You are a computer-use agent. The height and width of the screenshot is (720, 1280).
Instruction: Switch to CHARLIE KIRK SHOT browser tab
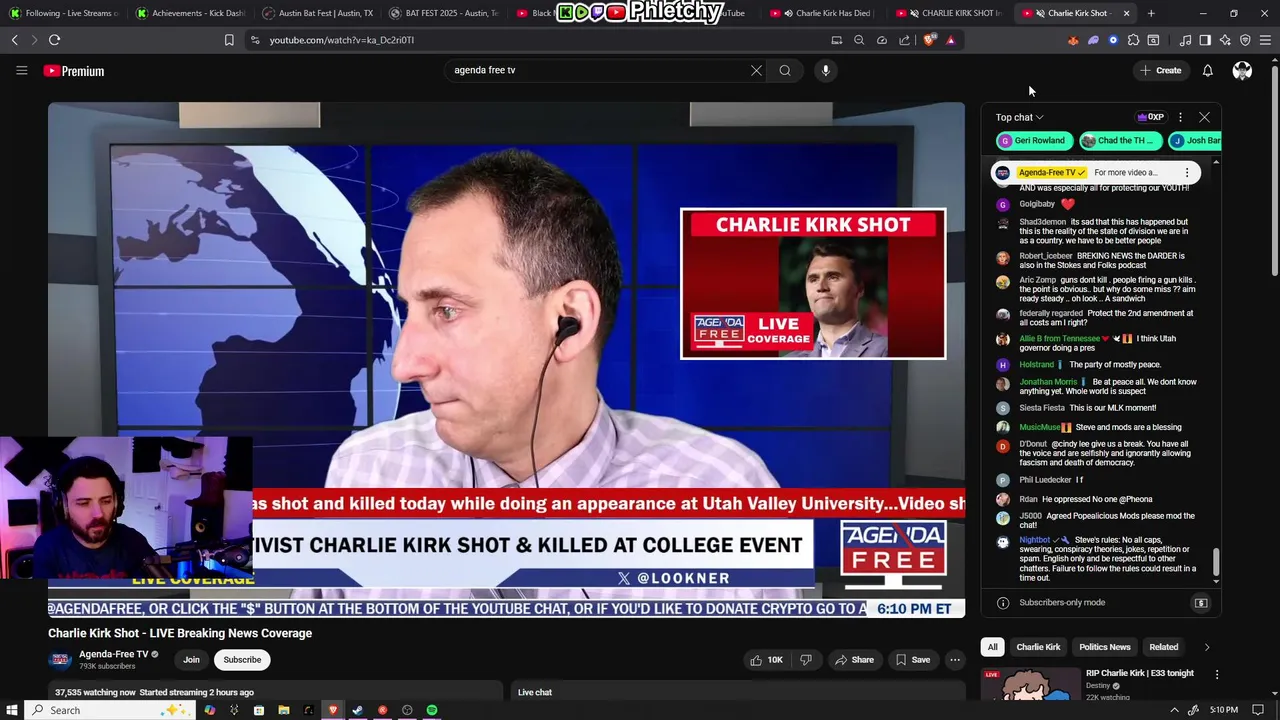click(950, 13)
